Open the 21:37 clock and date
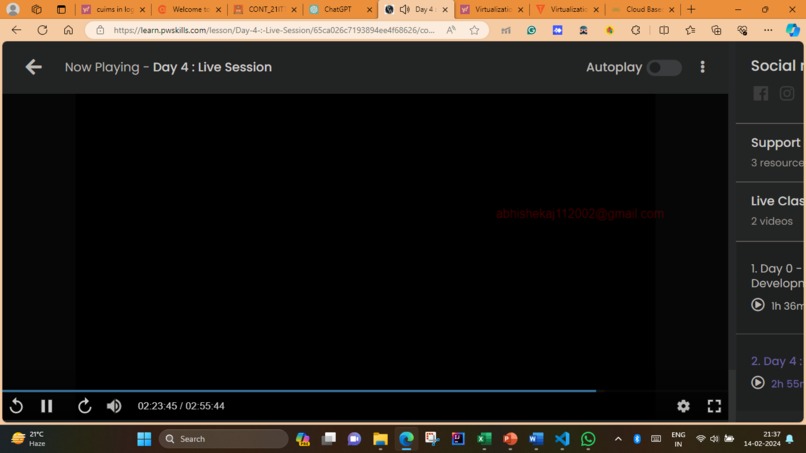The width and height of the screenshot is (806, 453). (x=762, y=439)
